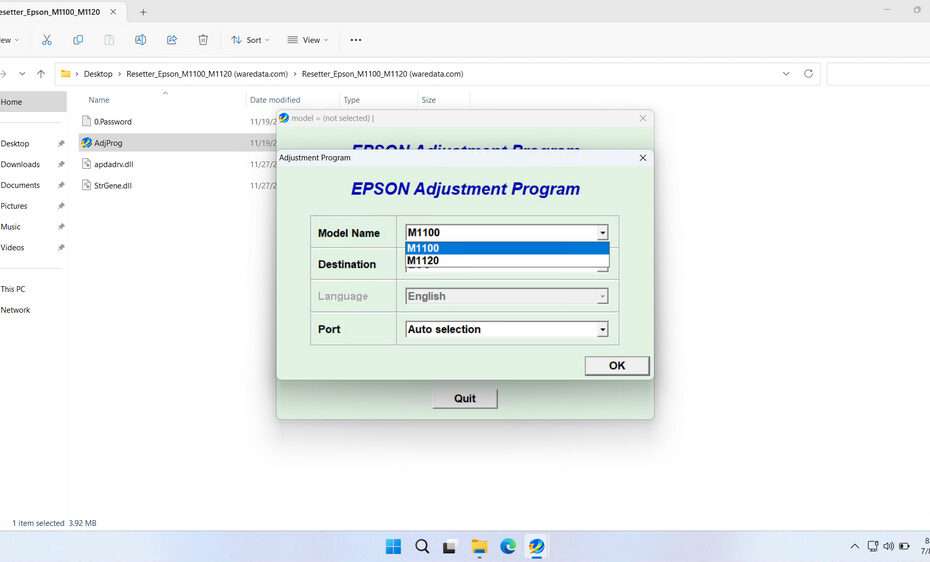Select This PC in the navigation pane

coord(12,289)
